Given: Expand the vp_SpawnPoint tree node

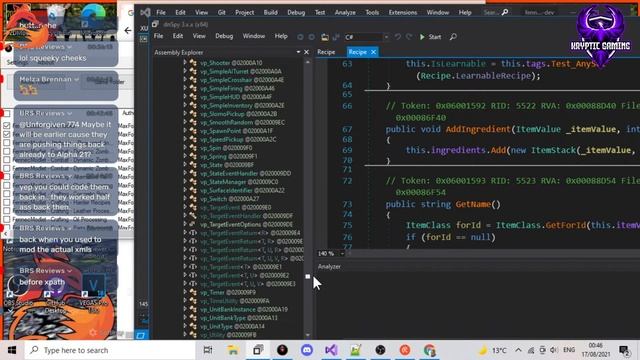Looking at the screenshot, I should click(185, 131).
